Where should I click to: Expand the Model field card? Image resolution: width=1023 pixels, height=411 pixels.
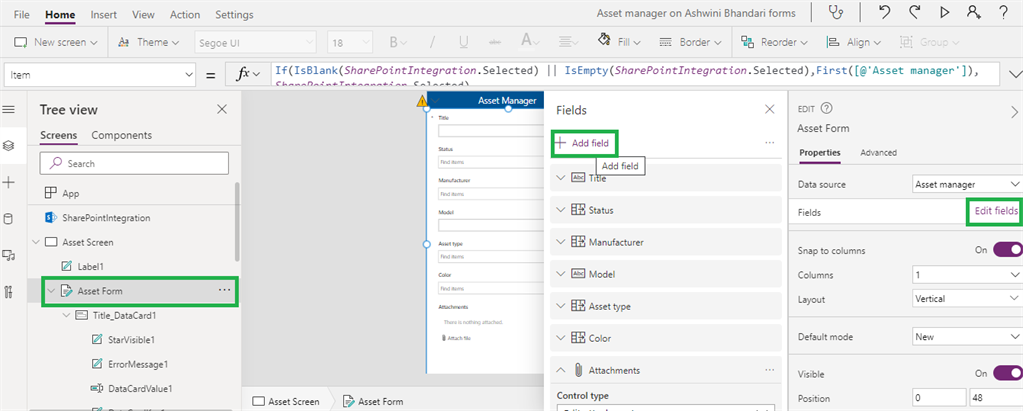coord(561,274)
